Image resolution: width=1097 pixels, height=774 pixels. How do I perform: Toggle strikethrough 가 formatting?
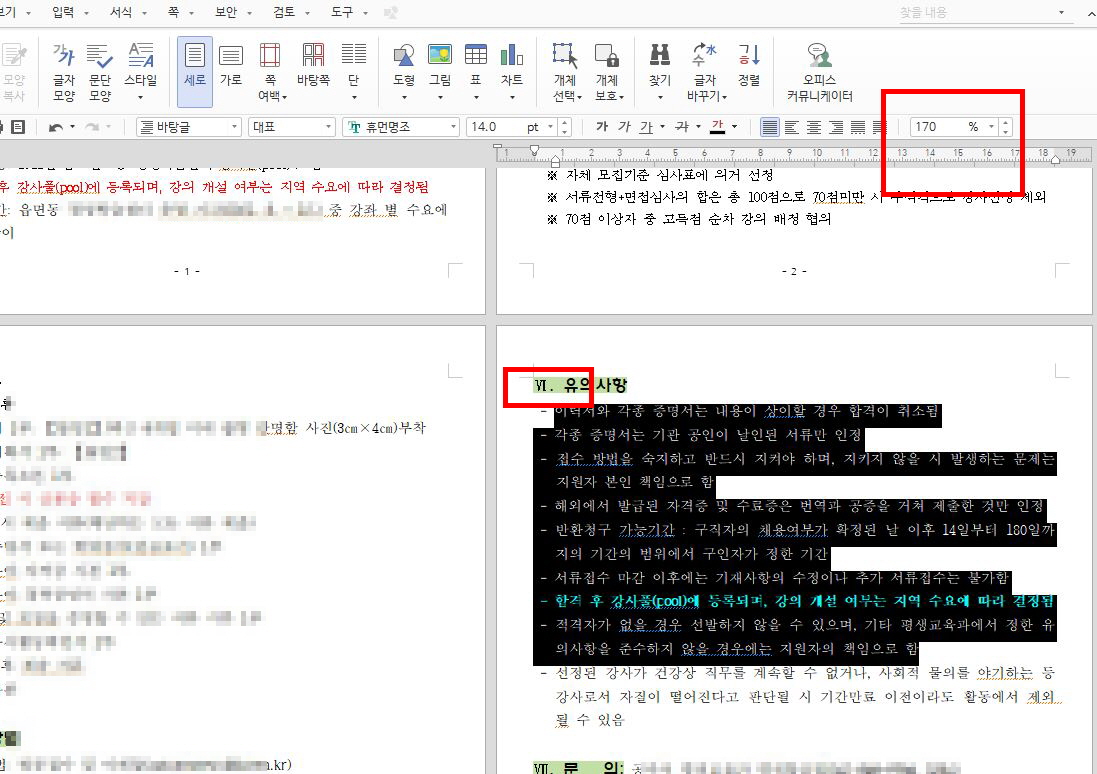681,127
